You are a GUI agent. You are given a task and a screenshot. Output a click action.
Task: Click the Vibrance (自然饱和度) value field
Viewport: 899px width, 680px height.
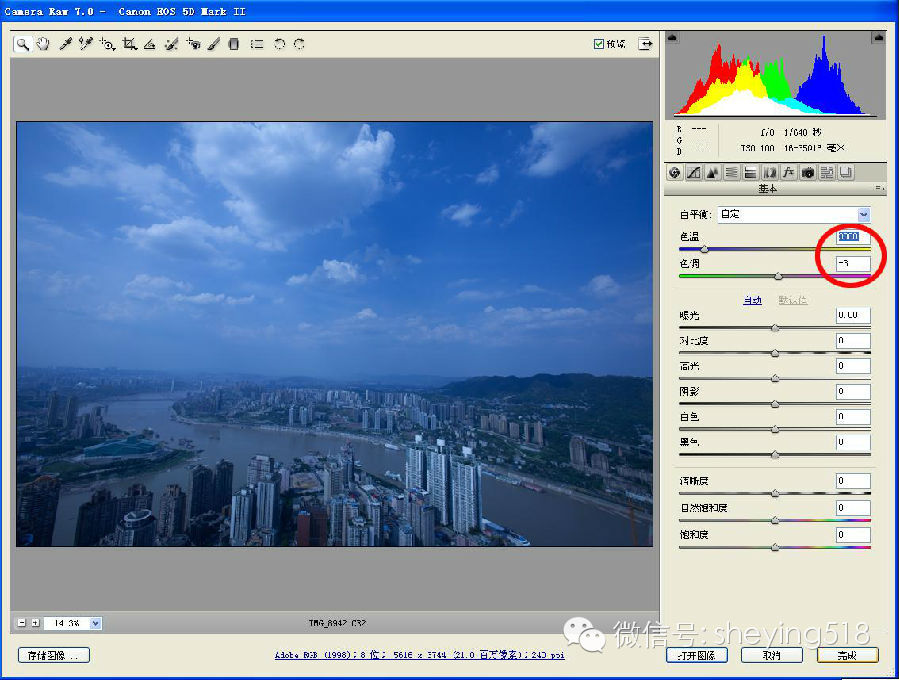click(x=853, y=508)
